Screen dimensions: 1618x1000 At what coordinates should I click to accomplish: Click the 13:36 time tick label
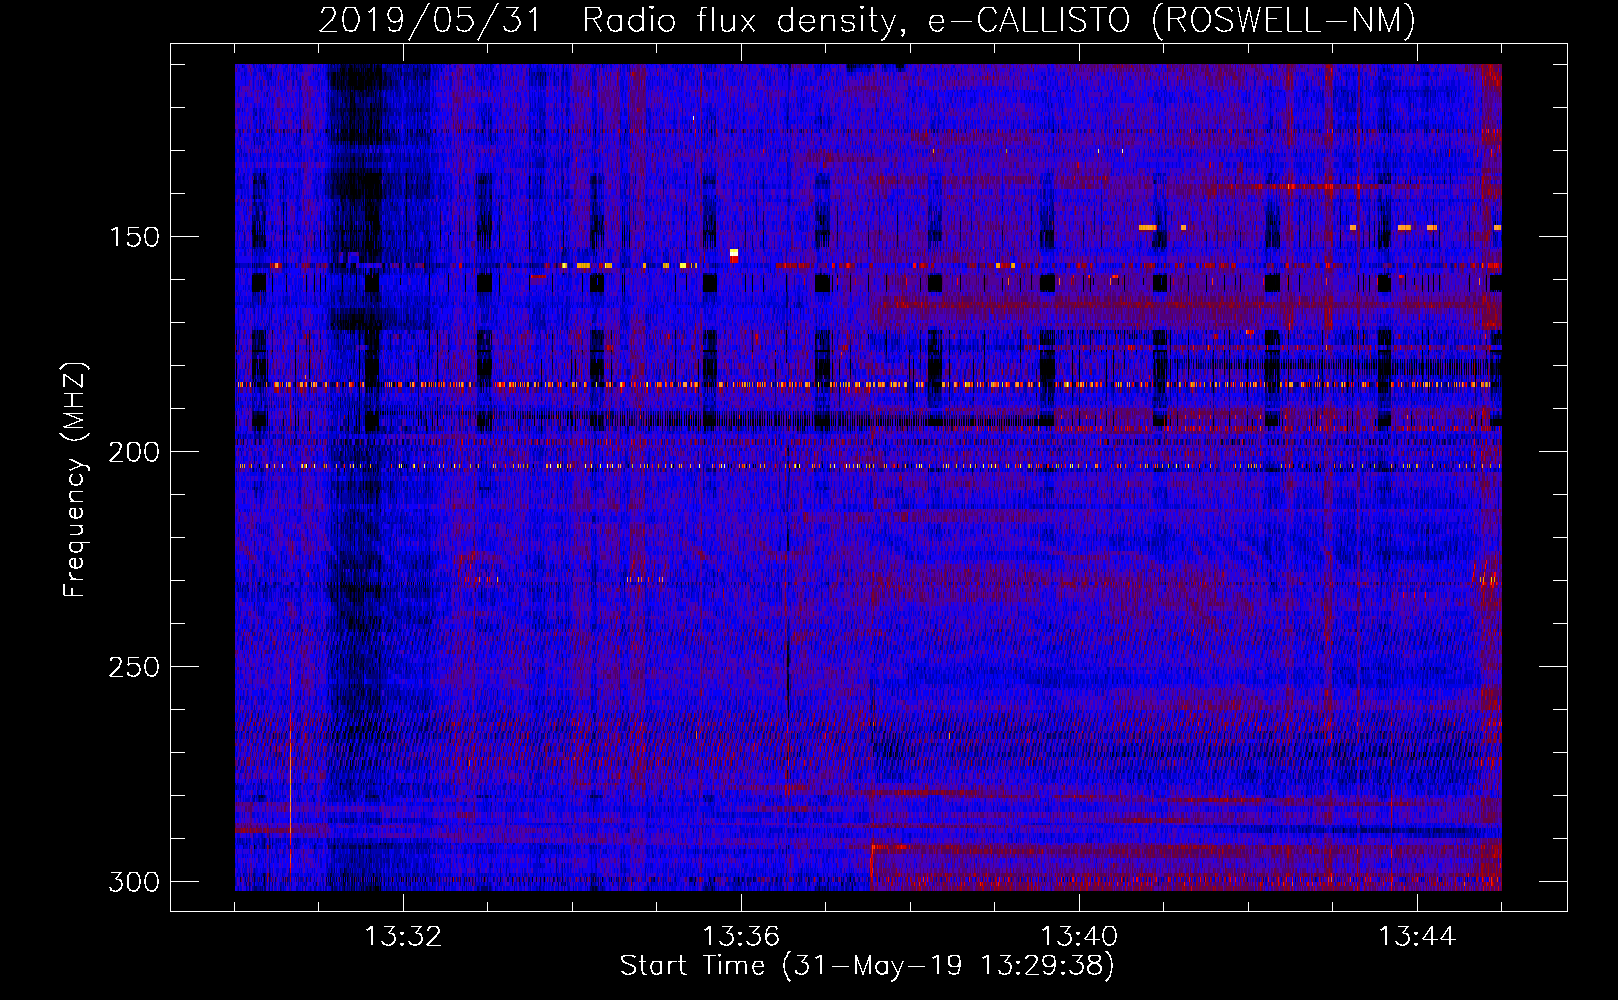[x=741, y=937]
